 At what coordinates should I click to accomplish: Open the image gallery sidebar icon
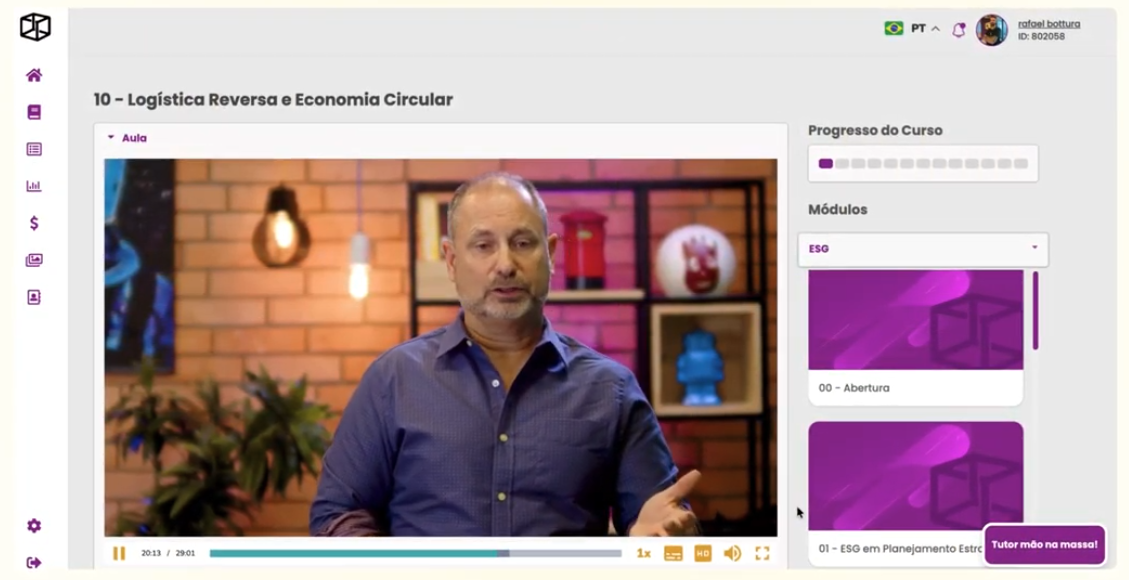coord(34,260)
